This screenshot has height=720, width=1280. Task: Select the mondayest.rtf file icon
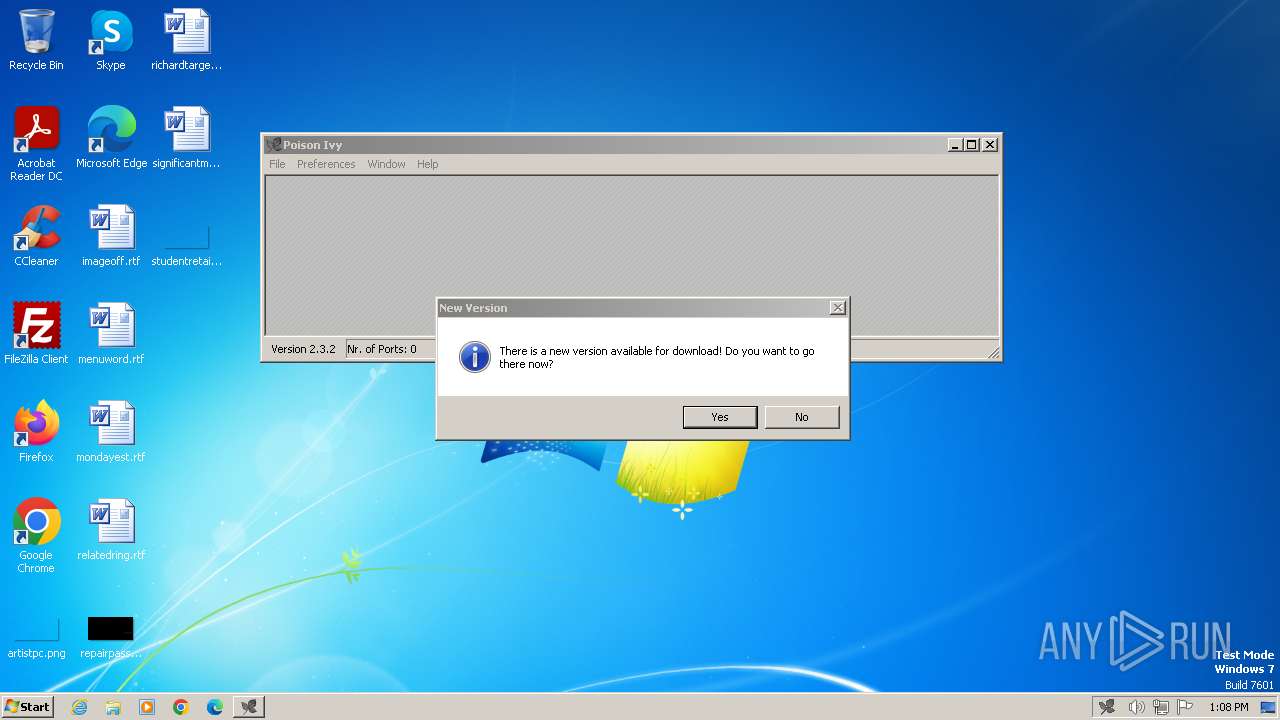pos(111,432)
